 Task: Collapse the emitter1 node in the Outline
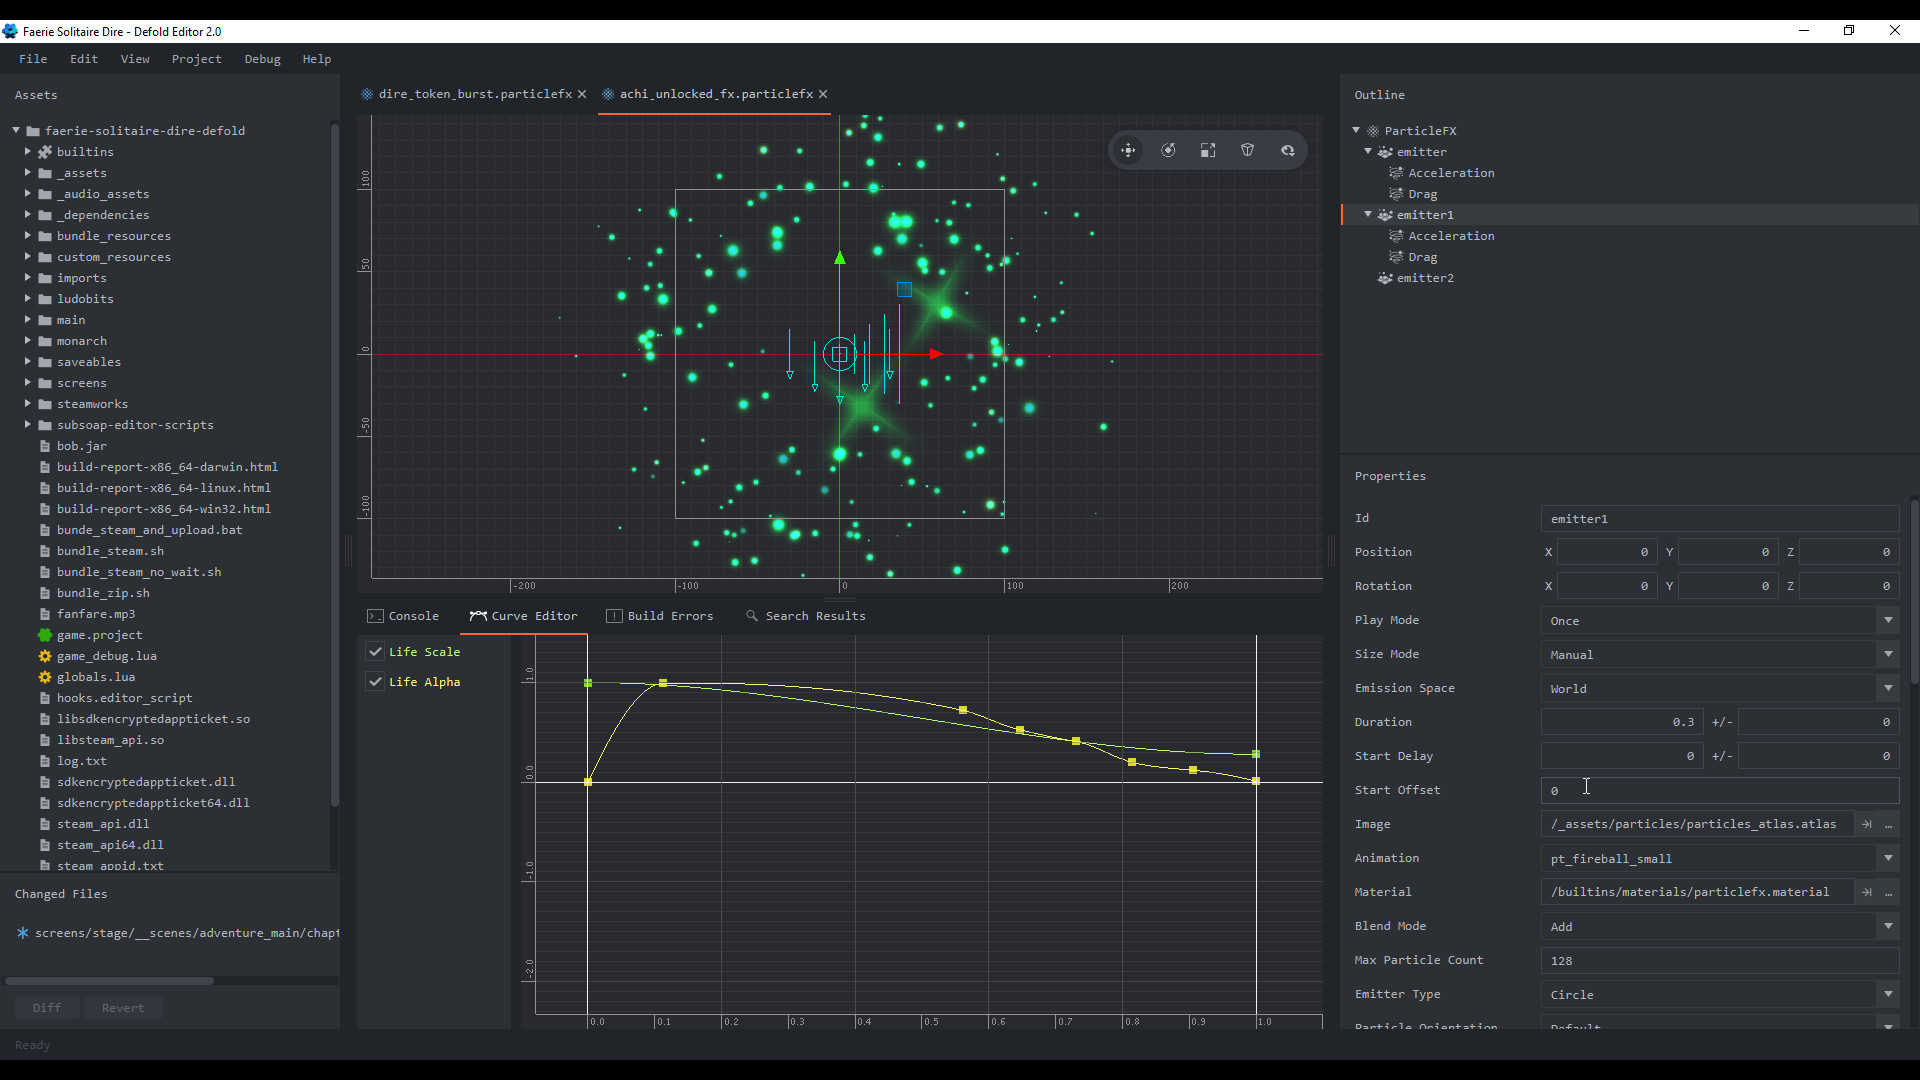click(1368, 214)
